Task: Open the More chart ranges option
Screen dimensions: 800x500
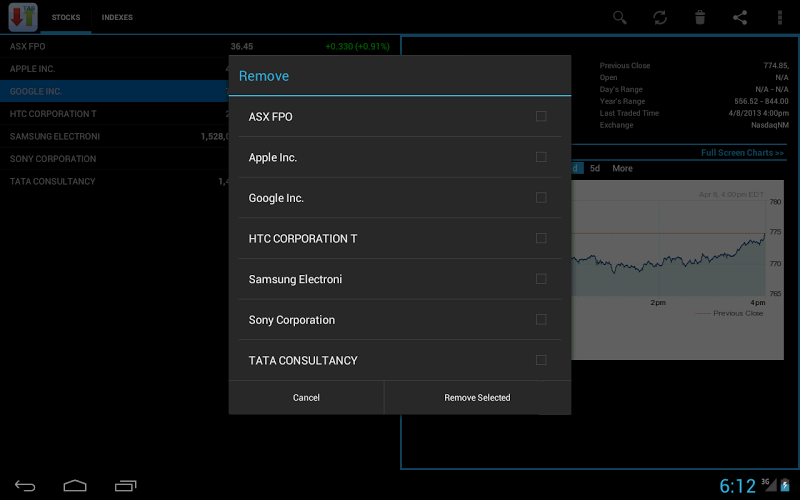Action: click(x=622, y=168)
